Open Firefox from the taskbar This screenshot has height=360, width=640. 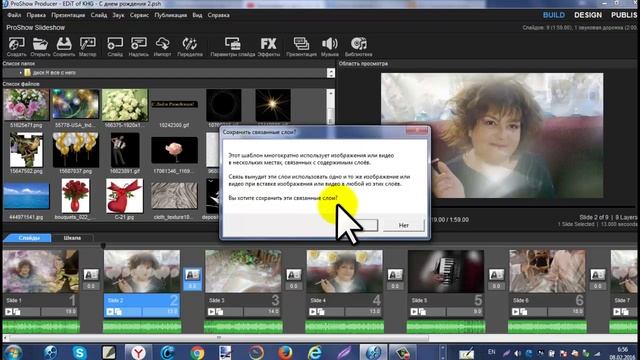tap(285, 352)
